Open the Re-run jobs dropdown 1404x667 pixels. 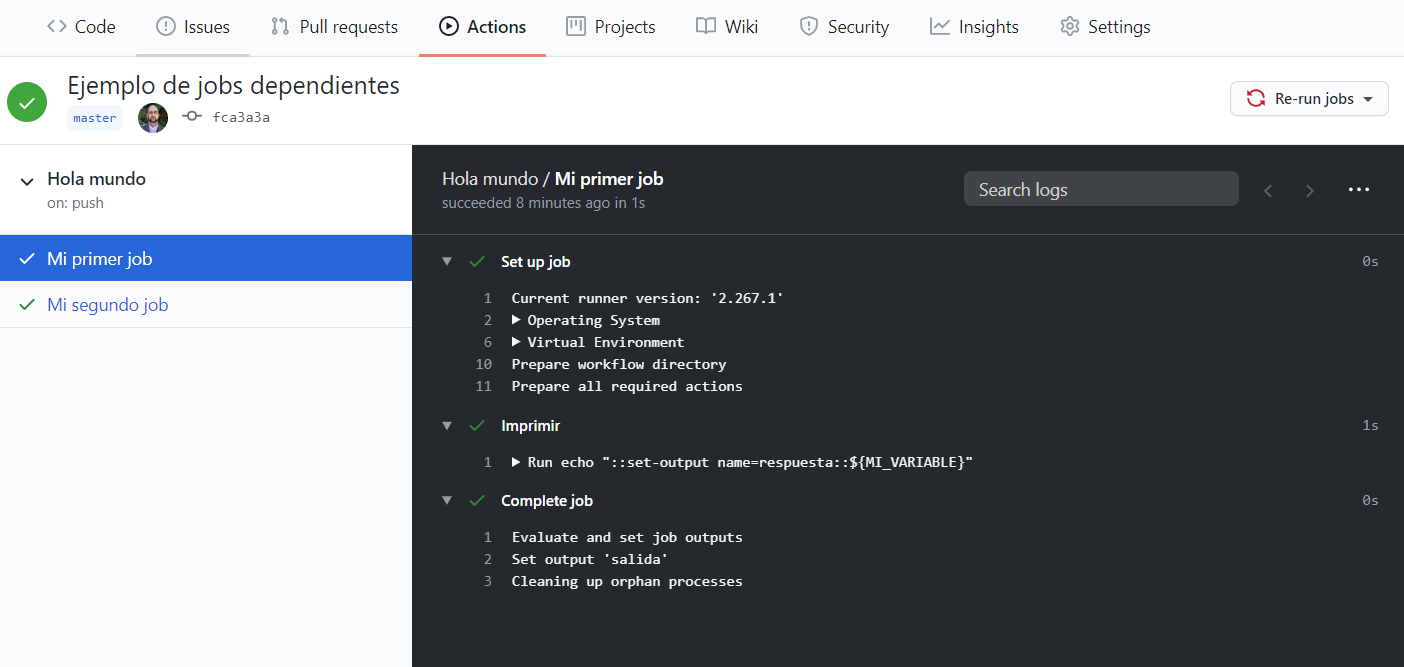point(1309,98)
